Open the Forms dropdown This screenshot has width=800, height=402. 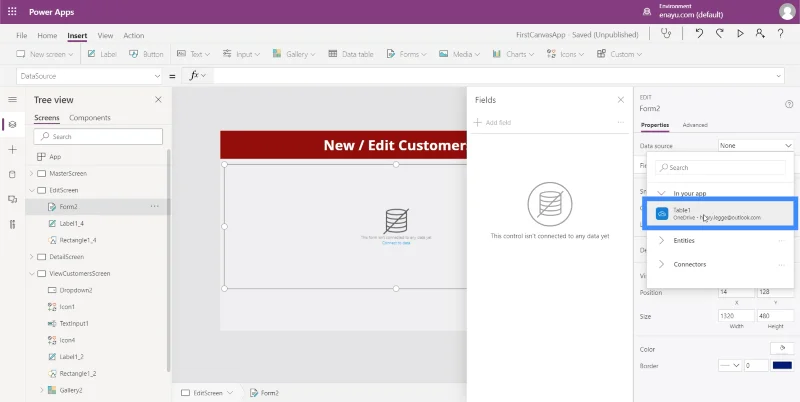(407, 54)
